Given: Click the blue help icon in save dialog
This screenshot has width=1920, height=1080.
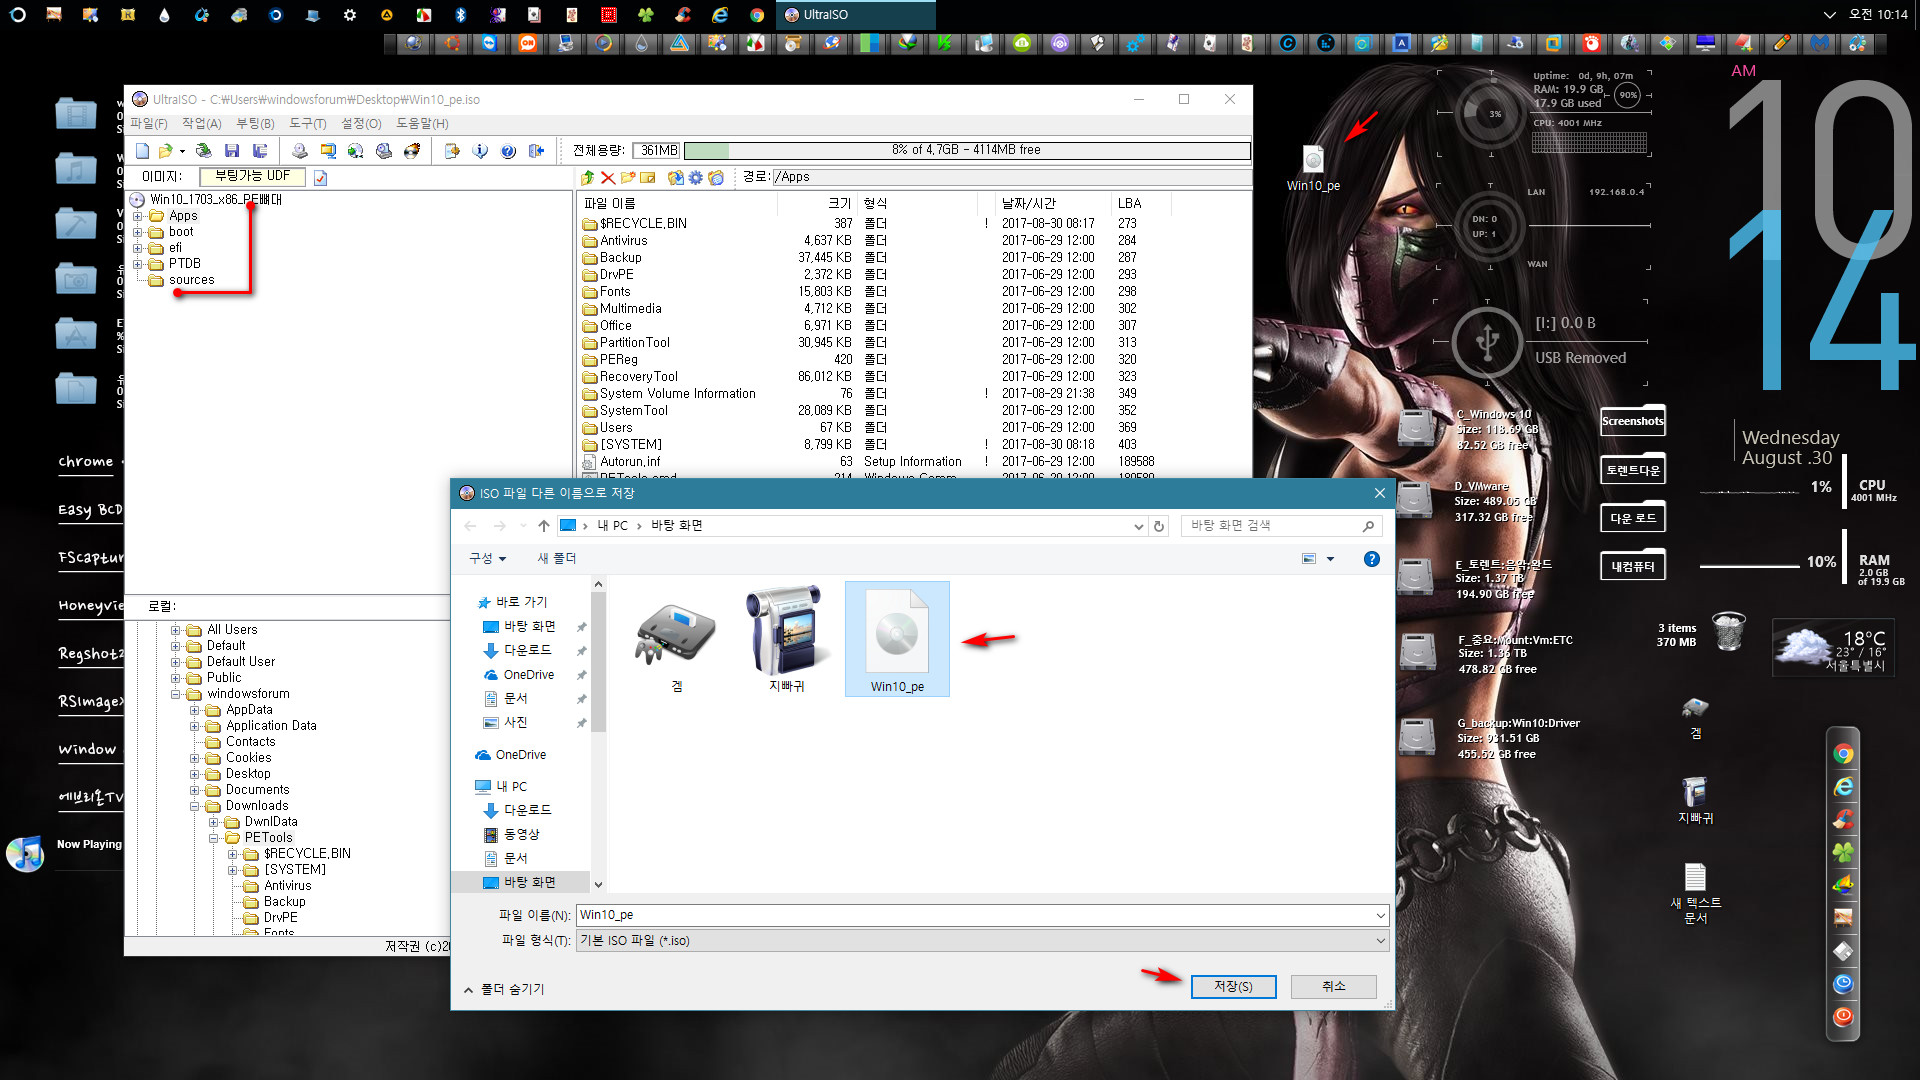Looking at the screenshot, I should (x=1371, y=559).
